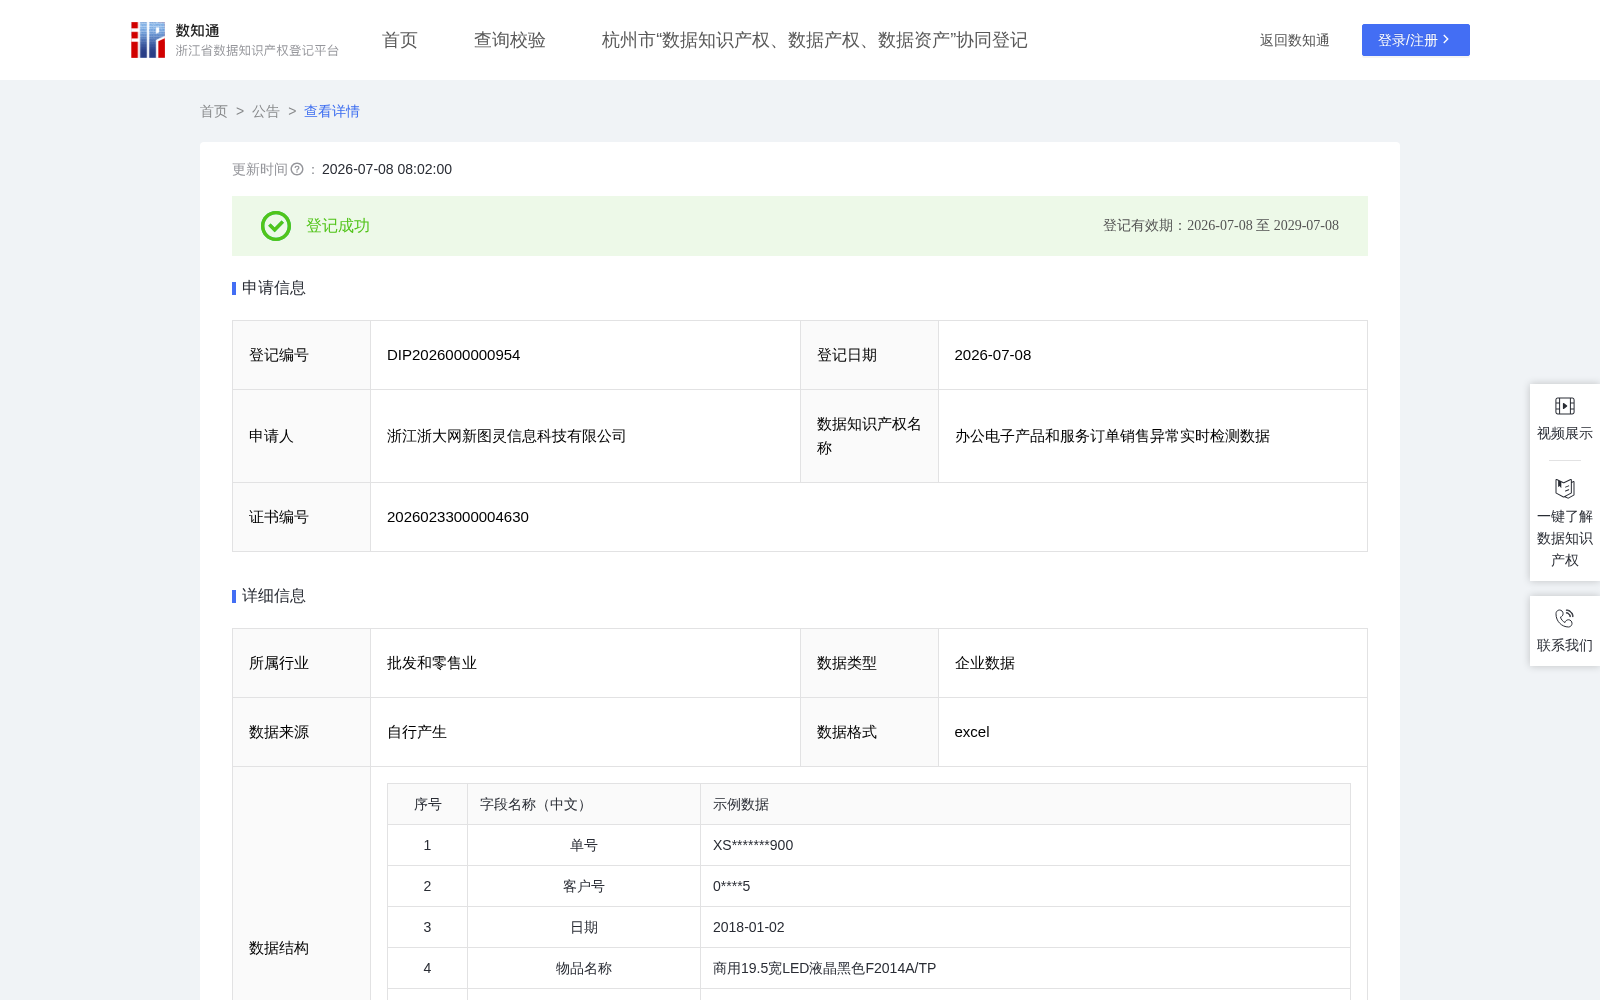Select the 登记日期 value 2026-07-08
This screenshot has height=1000, width=1600.
pos(993,355)
